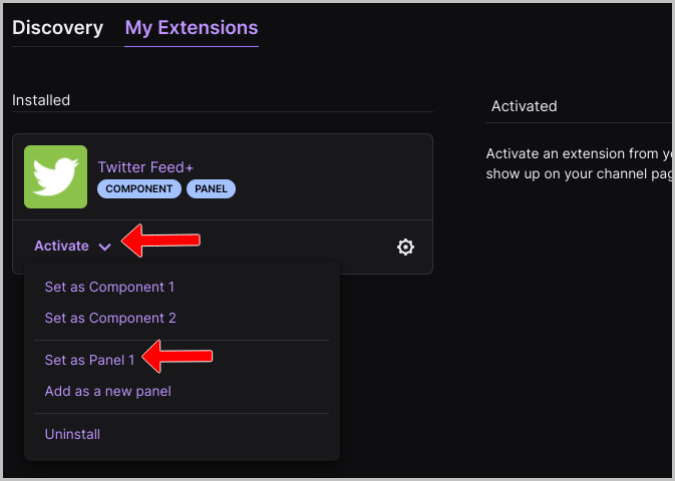This screenshot has width=675, height=481.
Task: Toggle the Activate dropdown chevron
Action: tap(105, 247)
